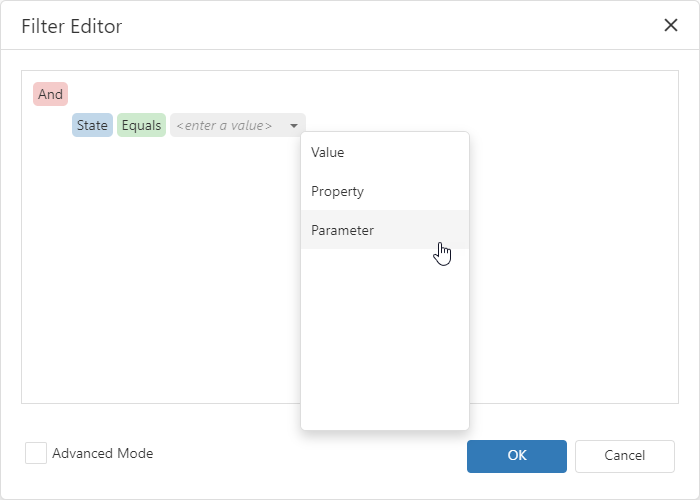The image size is (700, 500).
Task: Select Property from the dropdown menu
Action: click(385, 191)
